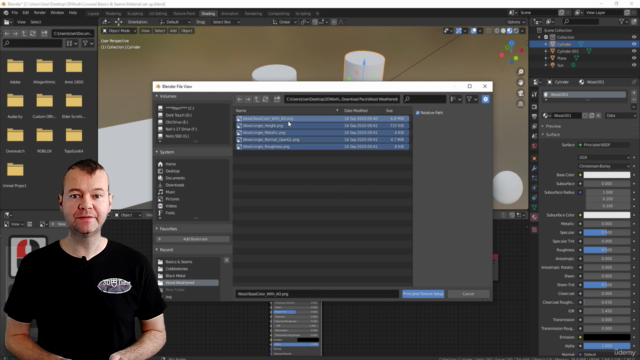
Task: Open the Render menu
Action: point(40,13)
